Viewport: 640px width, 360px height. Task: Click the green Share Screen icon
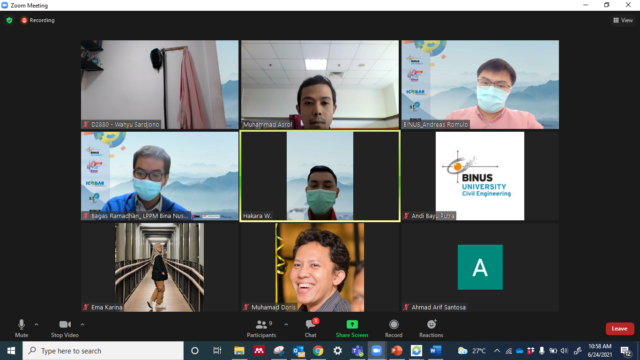[x=352, y=324]
